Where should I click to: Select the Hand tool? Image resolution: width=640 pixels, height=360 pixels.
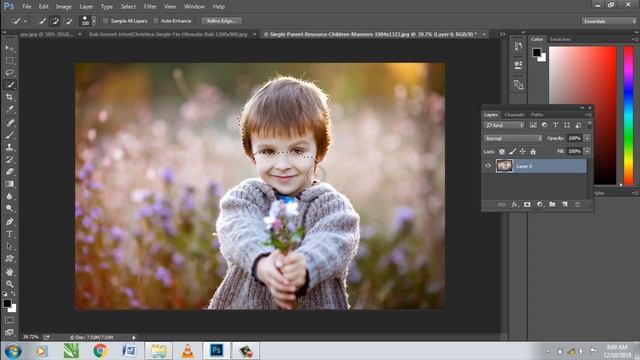9,271
